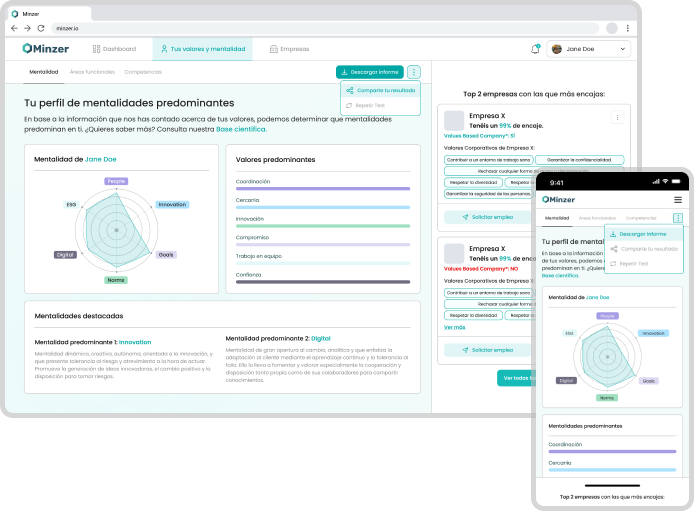The width and height of the screenshot is (694, 511).
Task: Click the Innovación progress bar
Action: (323, 226)
